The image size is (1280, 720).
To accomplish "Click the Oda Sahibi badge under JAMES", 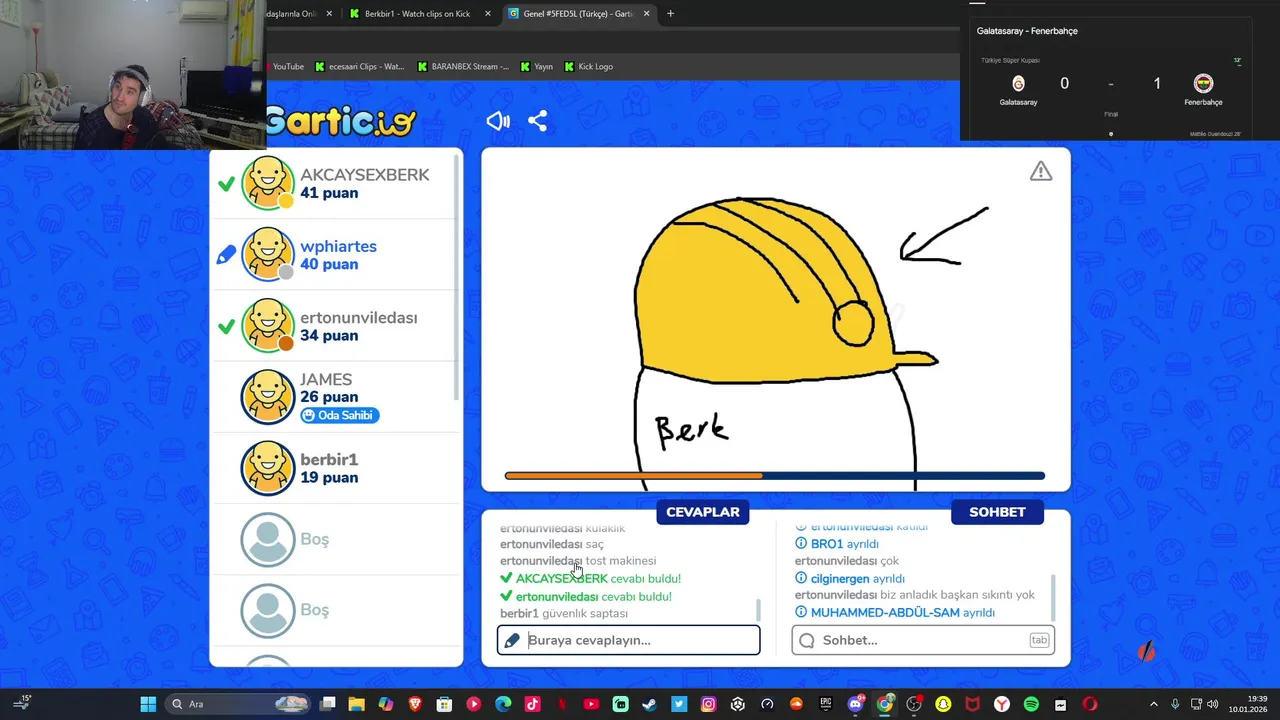I will tap(340, 415).
